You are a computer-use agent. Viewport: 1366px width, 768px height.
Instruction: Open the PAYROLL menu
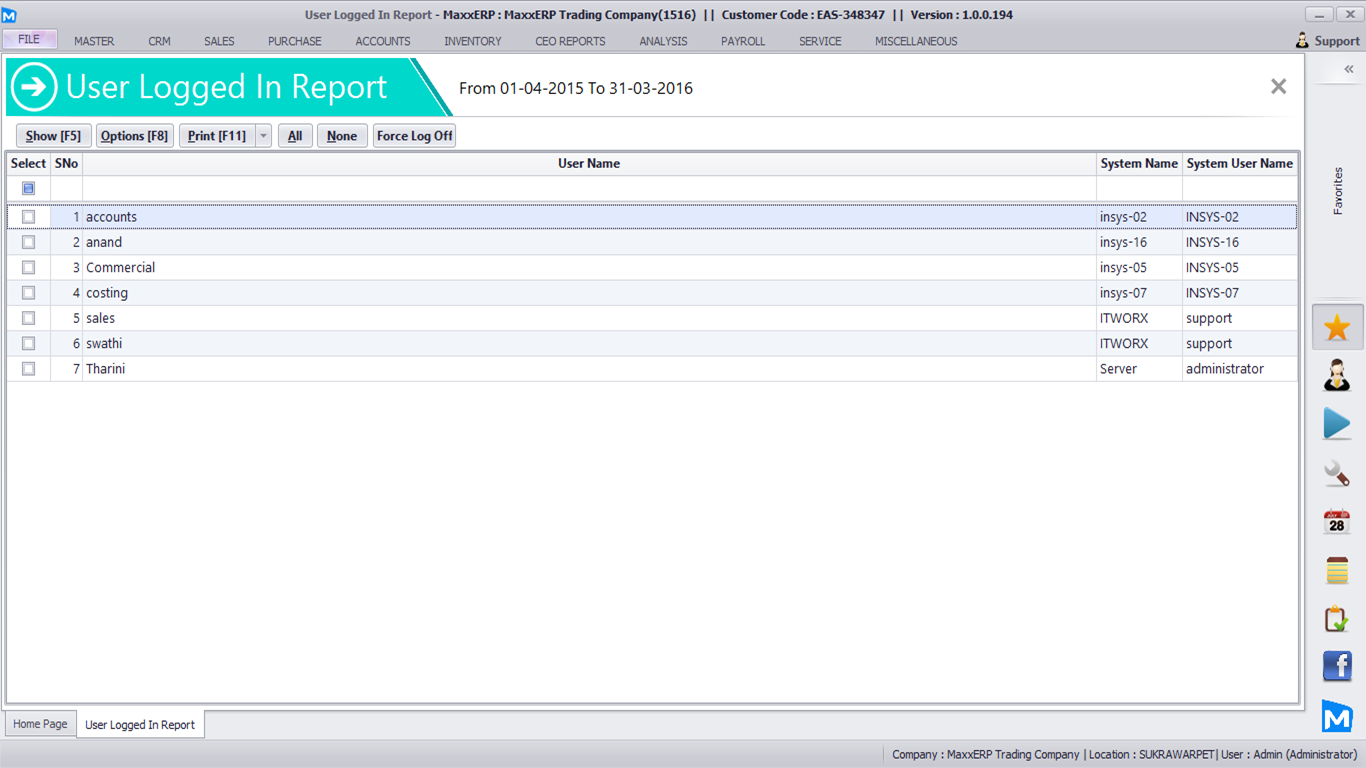[742, 41]
